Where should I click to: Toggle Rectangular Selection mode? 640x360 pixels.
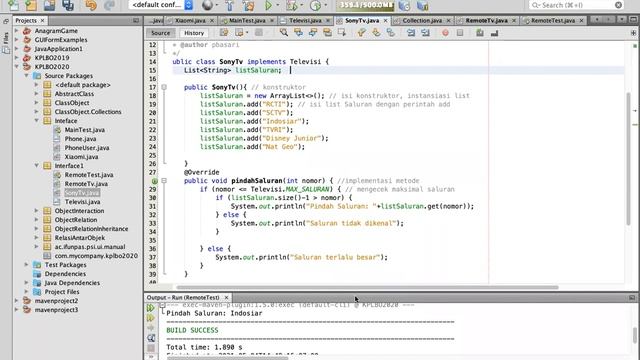342,33
